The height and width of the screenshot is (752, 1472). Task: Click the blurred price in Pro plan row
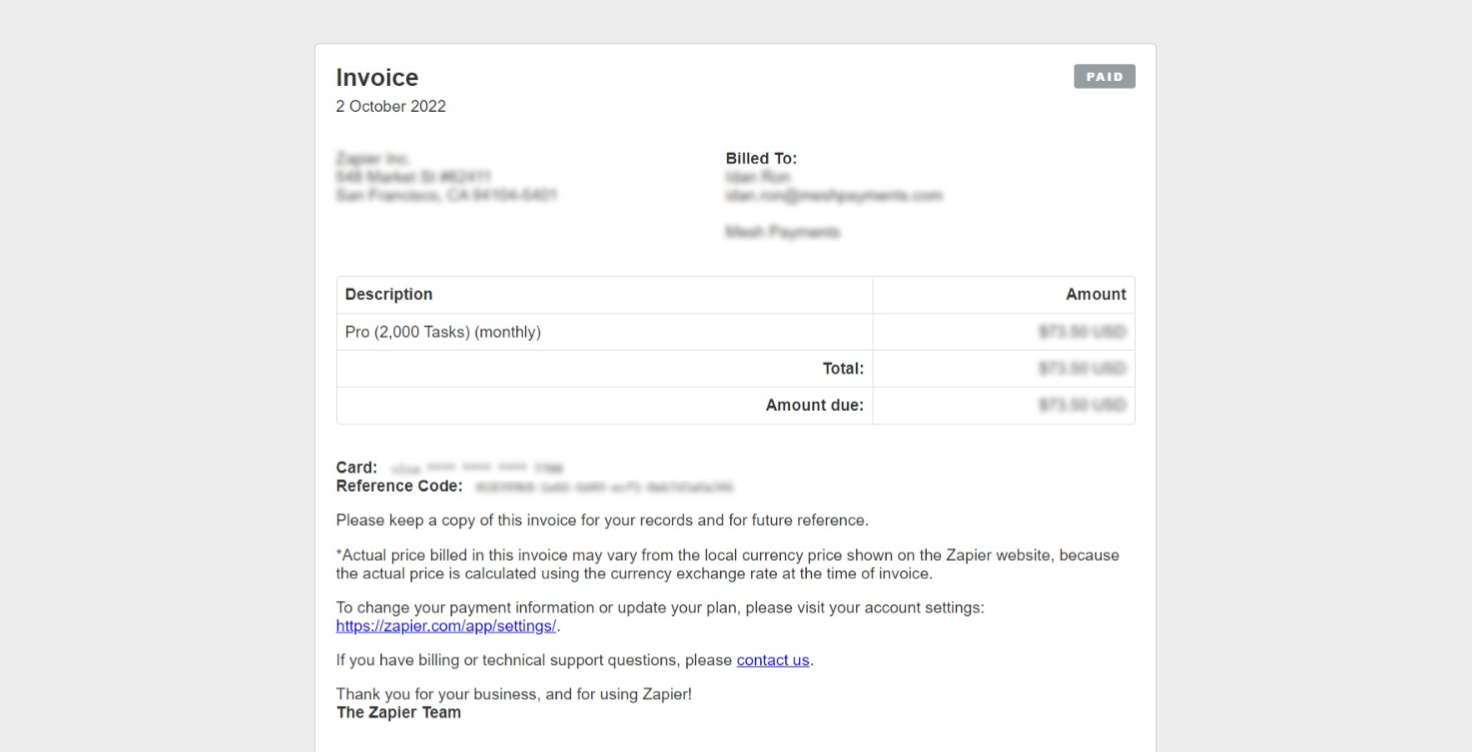(1082, 332)
